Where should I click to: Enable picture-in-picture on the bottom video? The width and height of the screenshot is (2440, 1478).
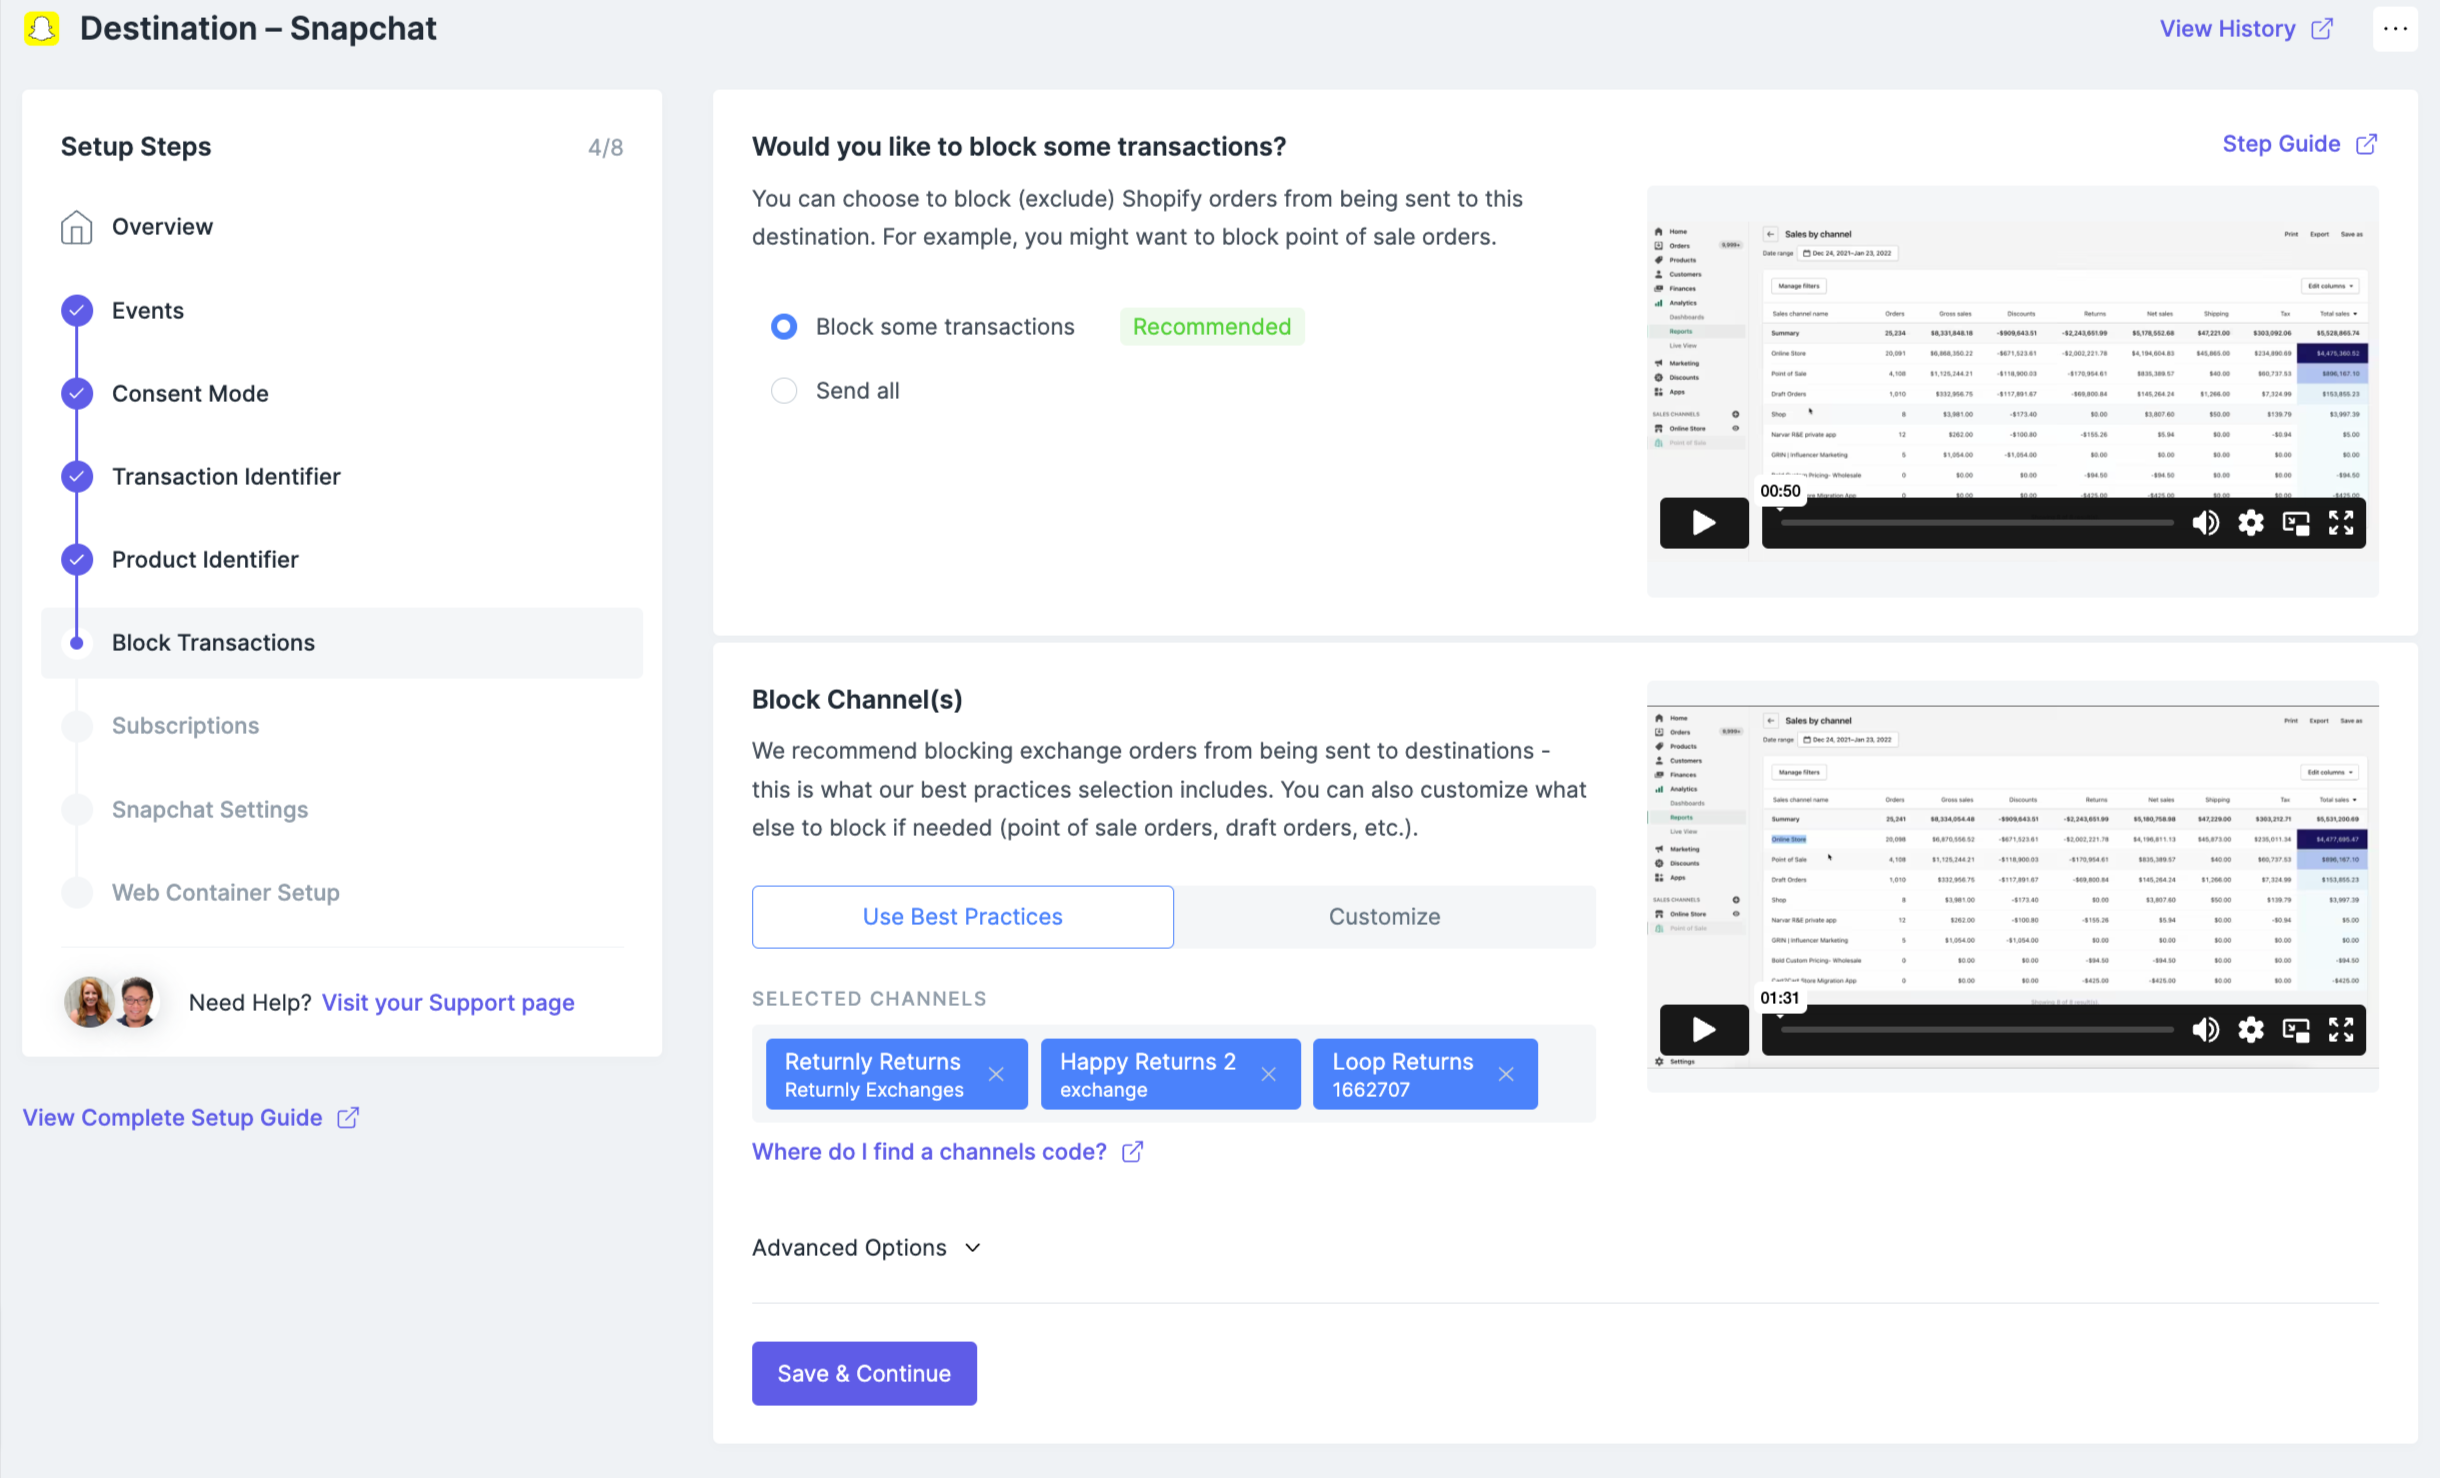[2296, 1030]
